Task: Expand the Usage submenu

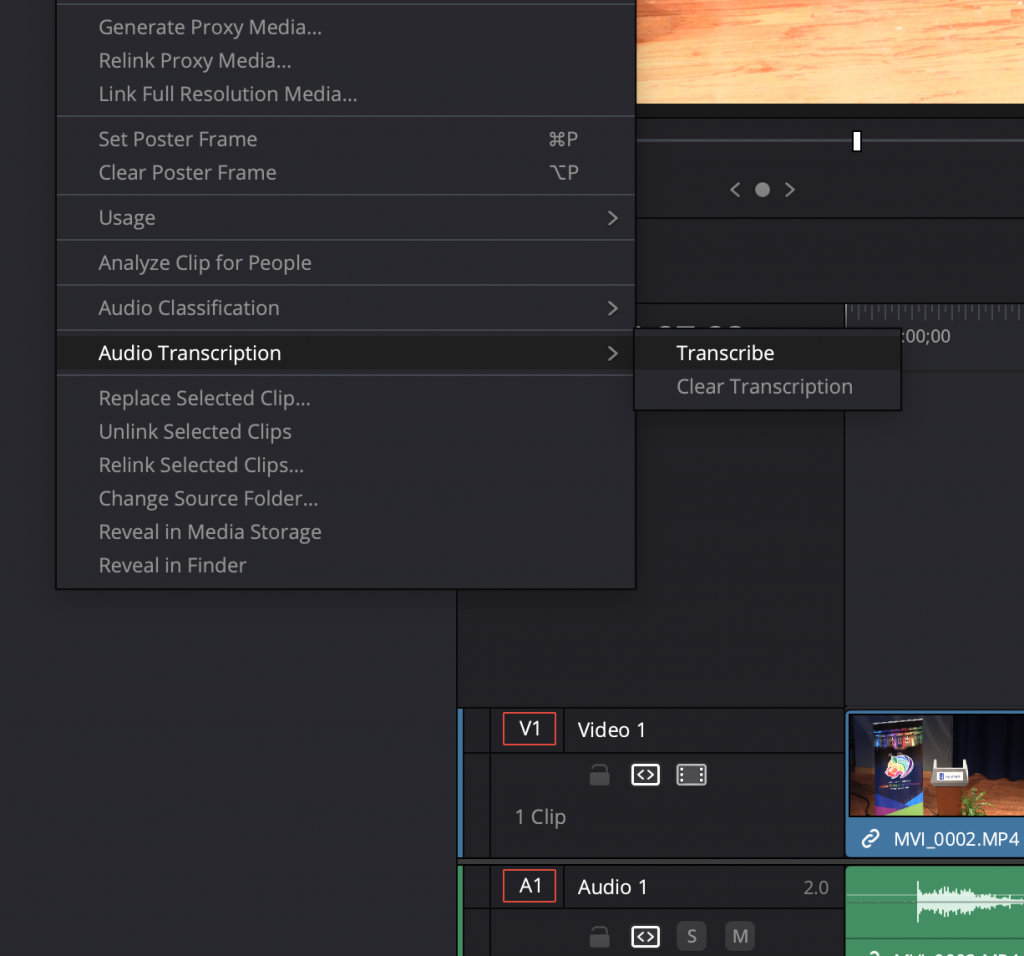Action: [345, 218]
